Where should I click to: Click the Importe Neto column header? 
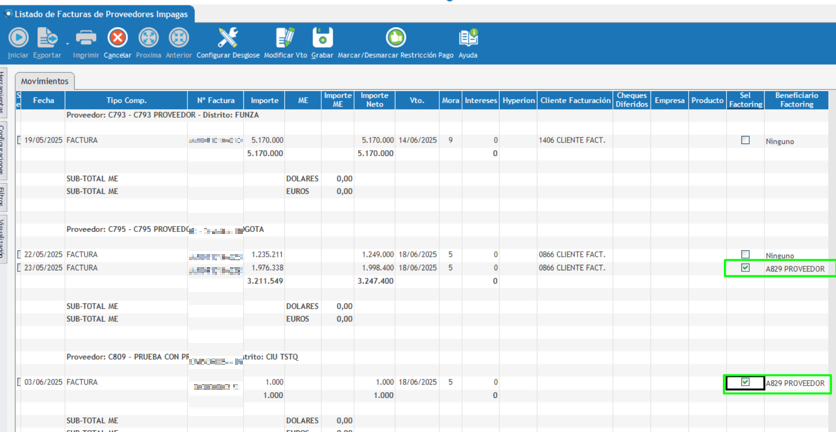click(x=374, y=101)
